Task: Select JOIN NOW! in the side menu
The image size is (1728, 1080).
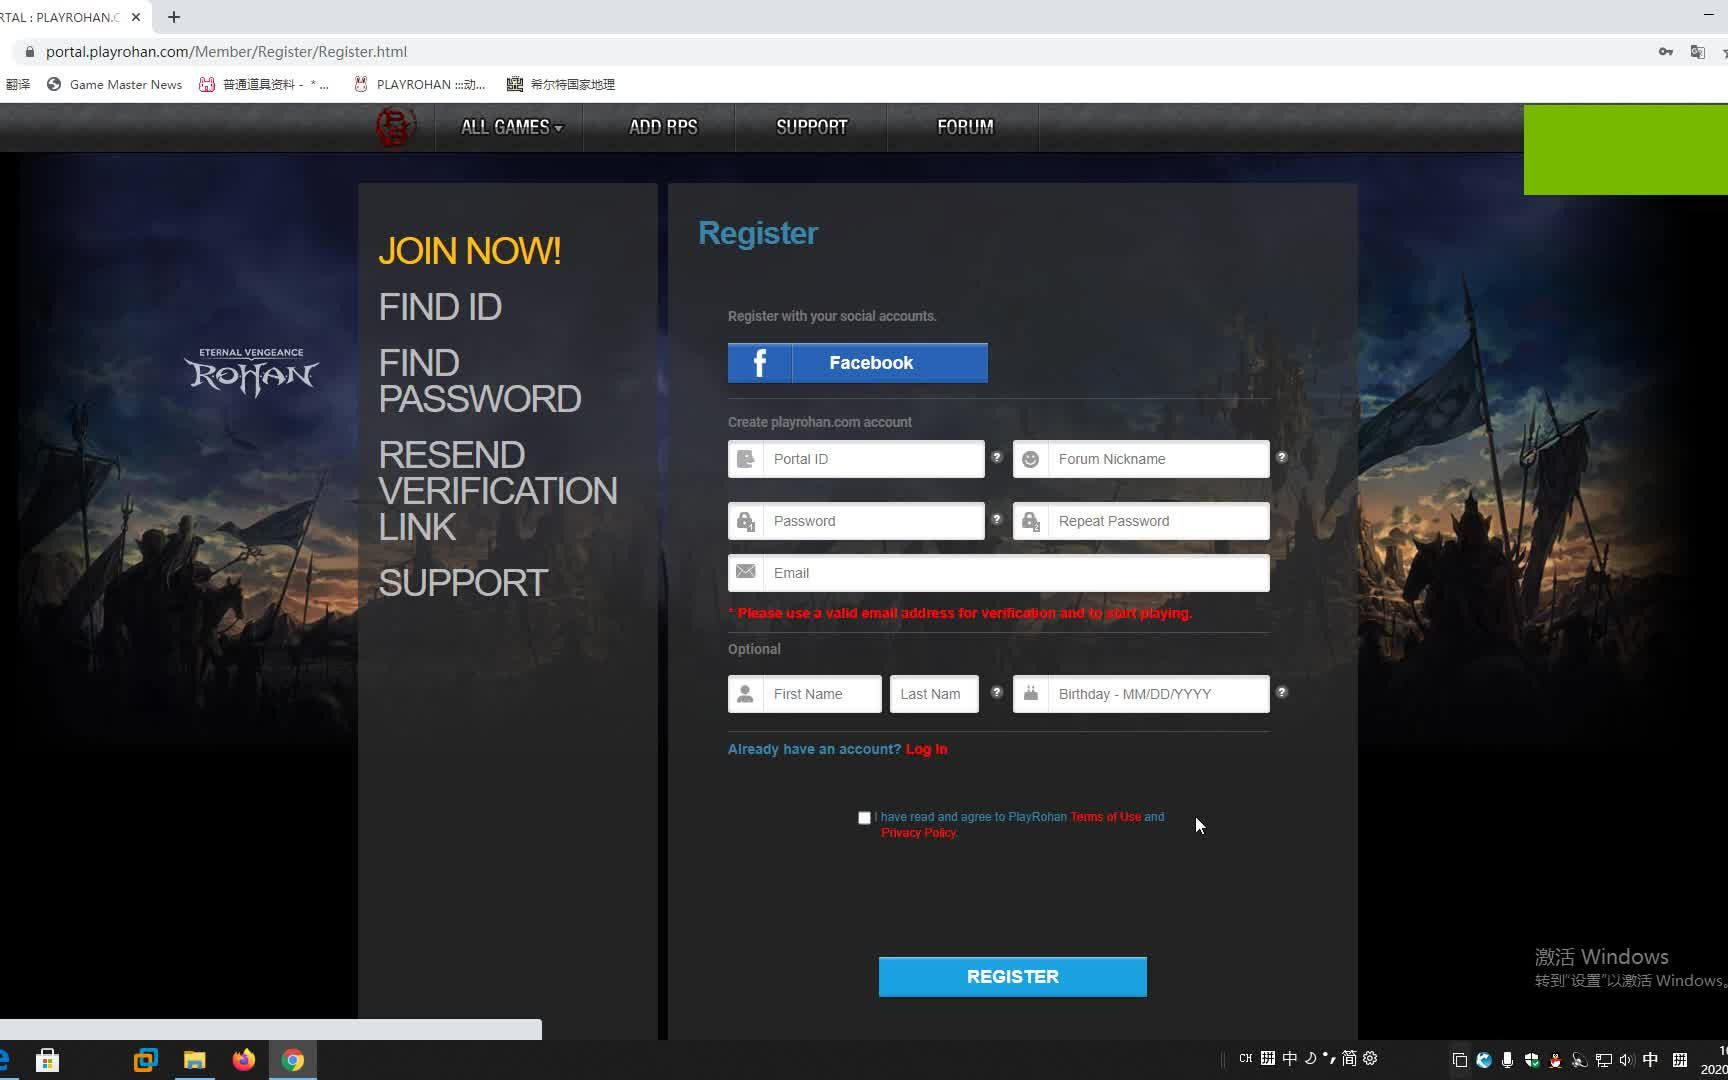Action: coord(469,251)
